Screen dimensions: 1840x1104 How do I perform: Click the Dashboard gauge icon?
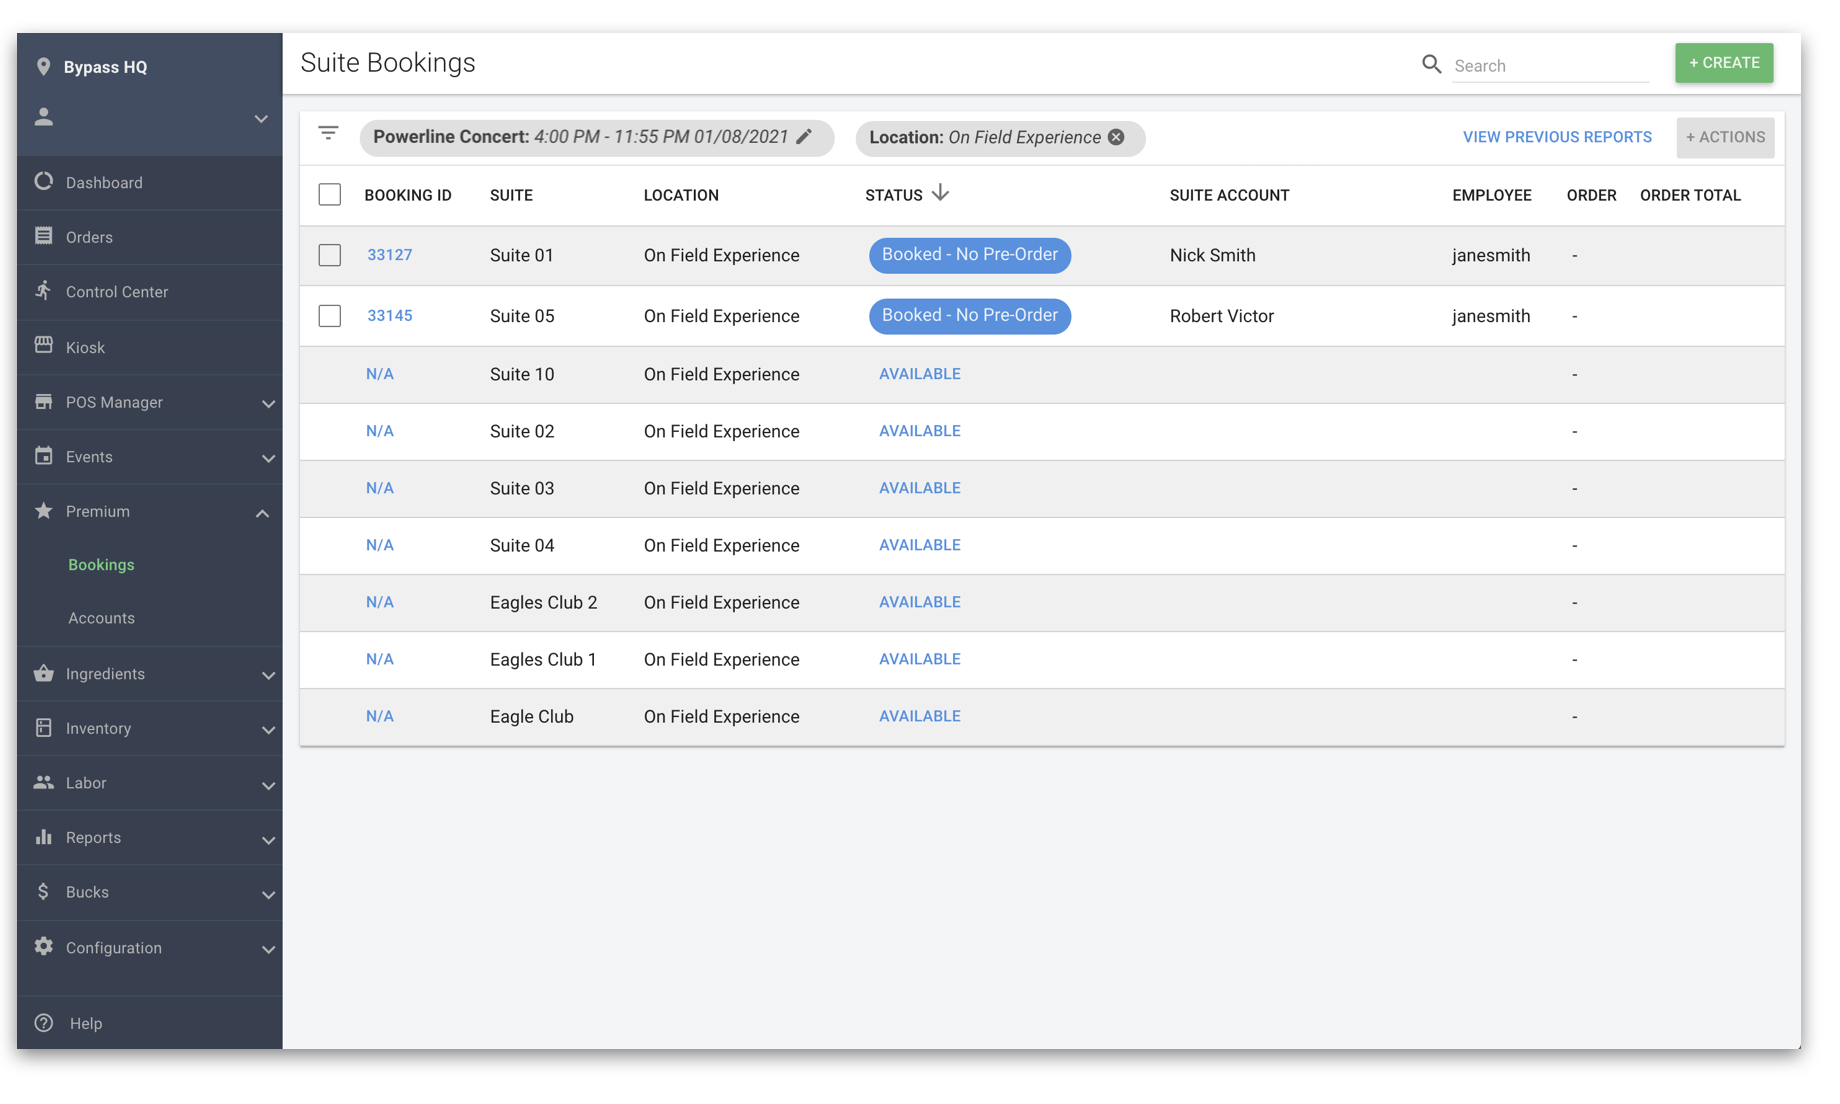tap(43, 182)
